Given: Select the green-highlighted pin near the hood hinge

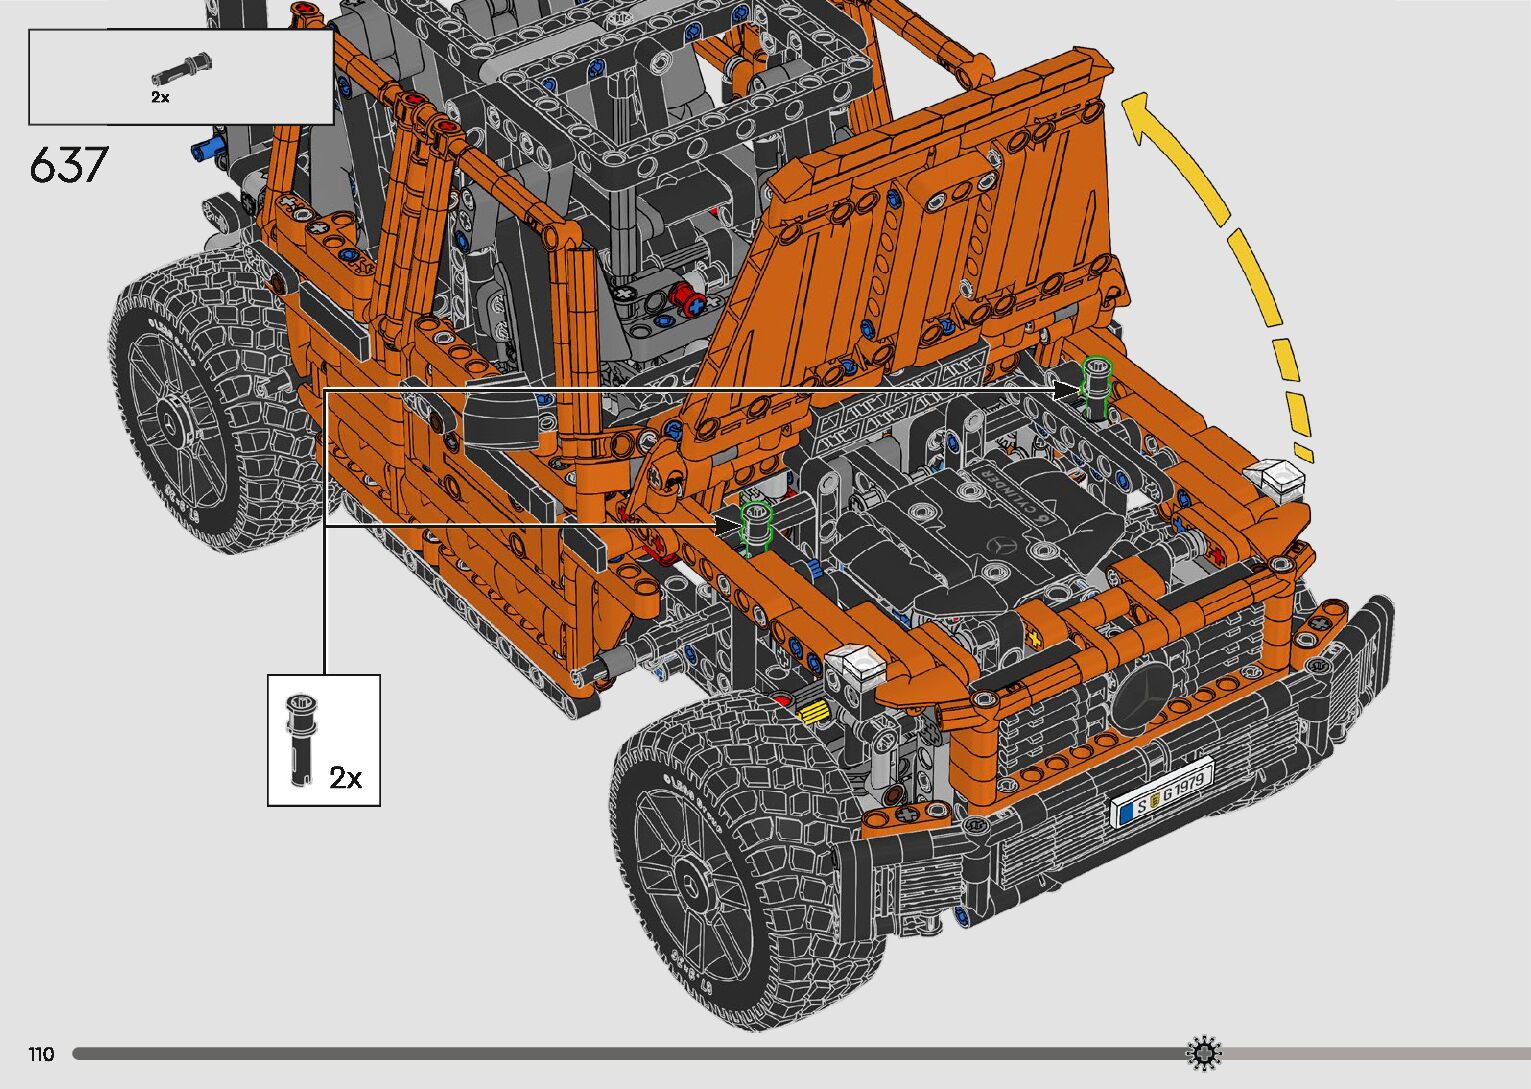Looking at the screenshot, I should (1097, 381).
